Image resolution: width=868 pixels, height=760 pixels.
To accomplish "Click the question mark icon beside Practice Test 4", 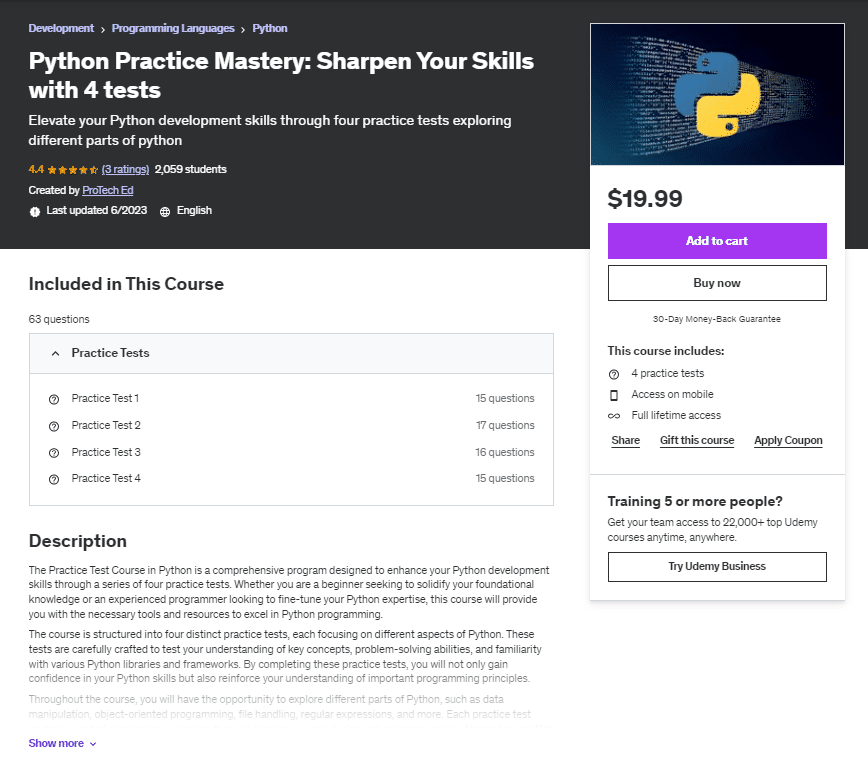I will (x=54, y=478).
